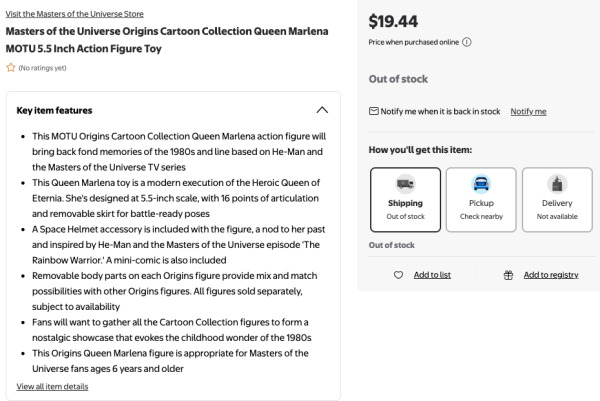
Task: Click the empty star rating icon
Action: [x=10, y=68]
